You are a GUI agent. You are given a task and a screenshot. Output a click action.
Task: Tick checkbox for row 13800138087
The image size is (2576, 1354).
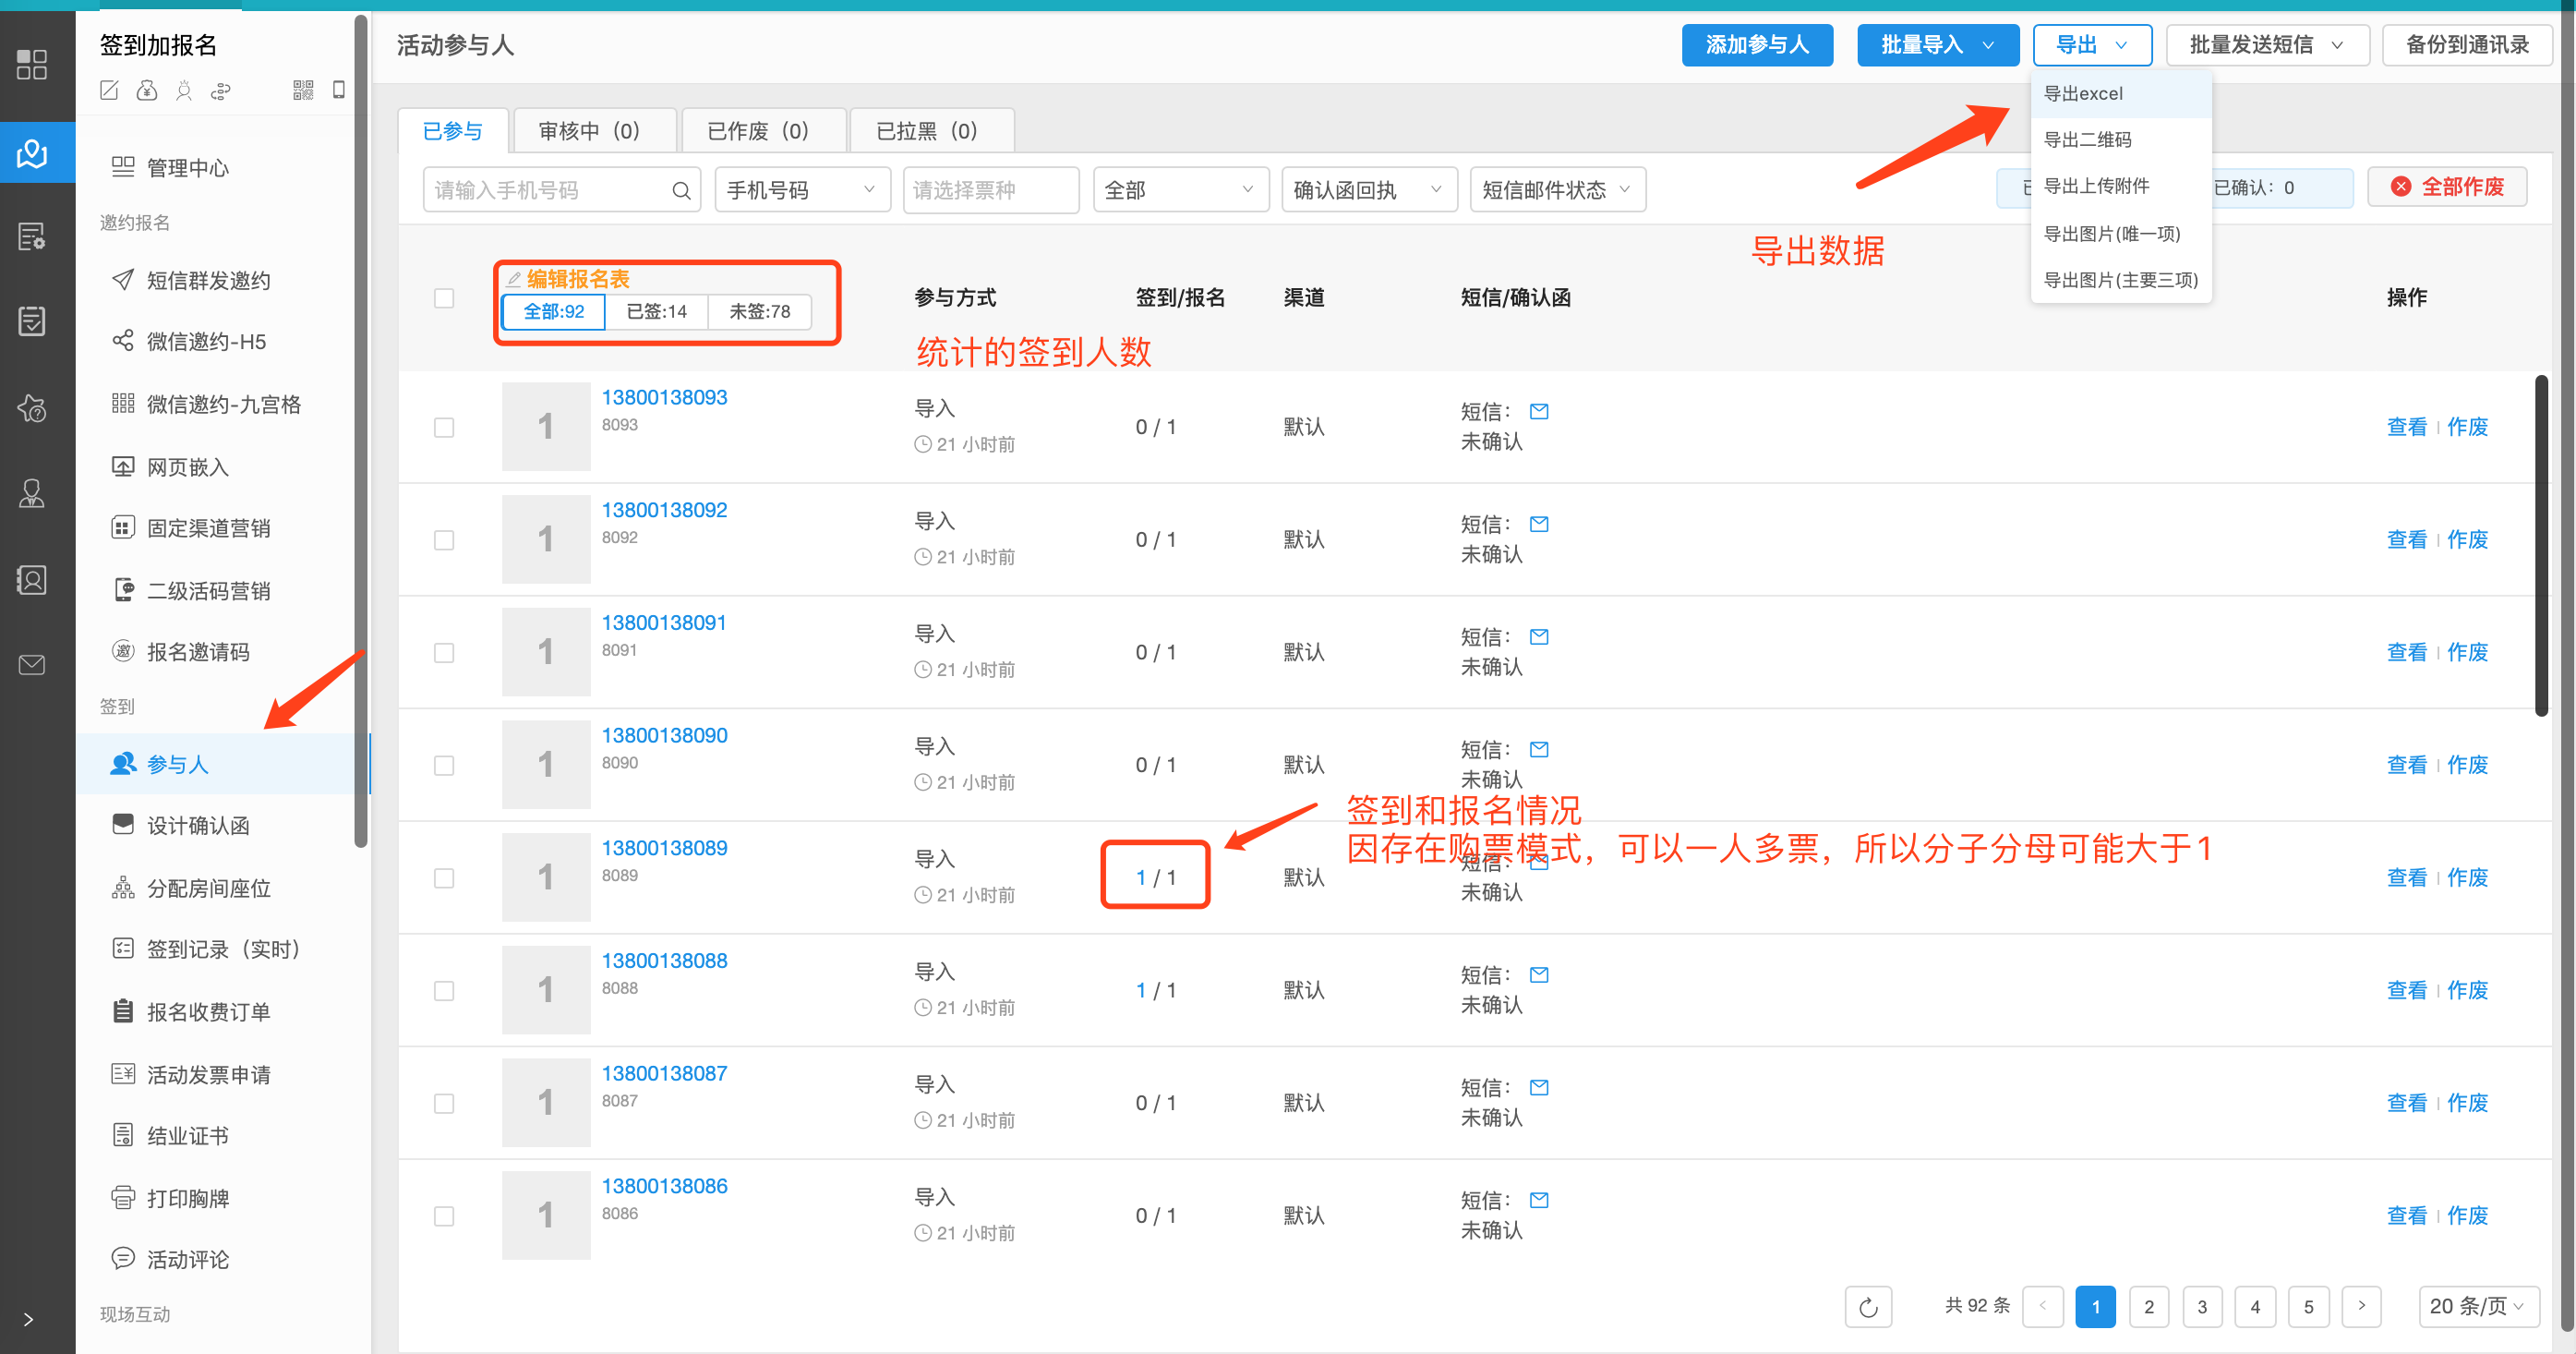click(444, 1103)
